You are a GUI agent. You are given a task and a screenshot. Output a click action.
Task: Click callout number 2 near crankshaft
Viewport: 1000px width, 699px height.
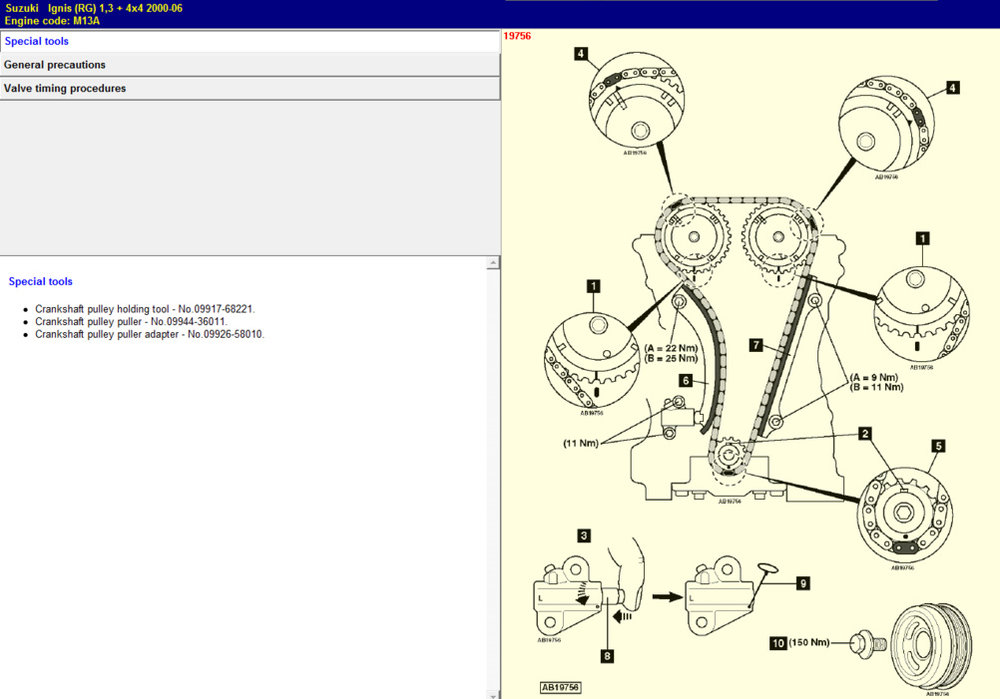pyautogui.click(x=865, y=434)
